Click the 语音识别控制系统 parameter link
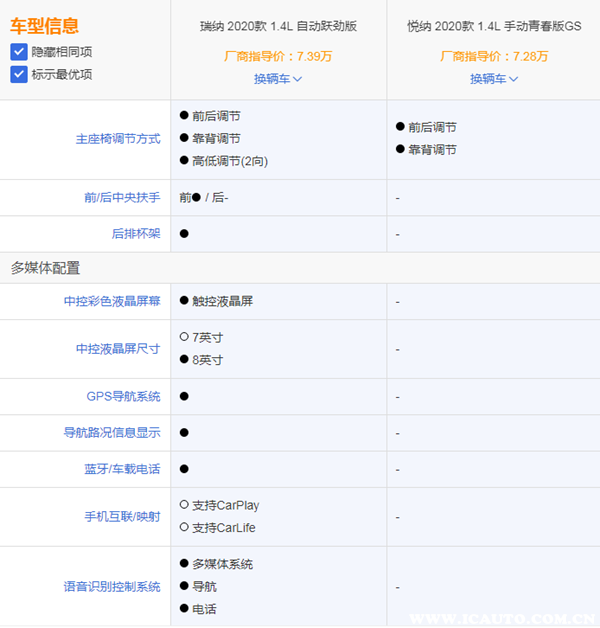Screen dimensions: 600x628 click(111, 586)
